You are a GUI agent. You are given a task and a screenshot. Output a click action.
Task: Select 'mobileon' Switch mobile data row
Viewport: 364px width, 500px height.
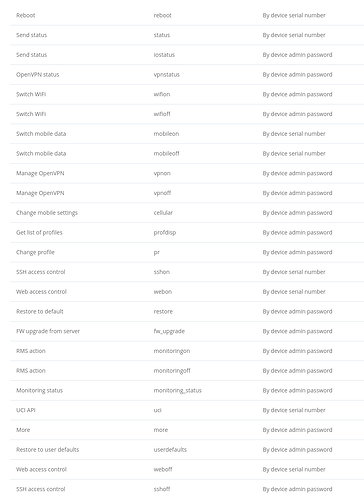click(187, 134)
